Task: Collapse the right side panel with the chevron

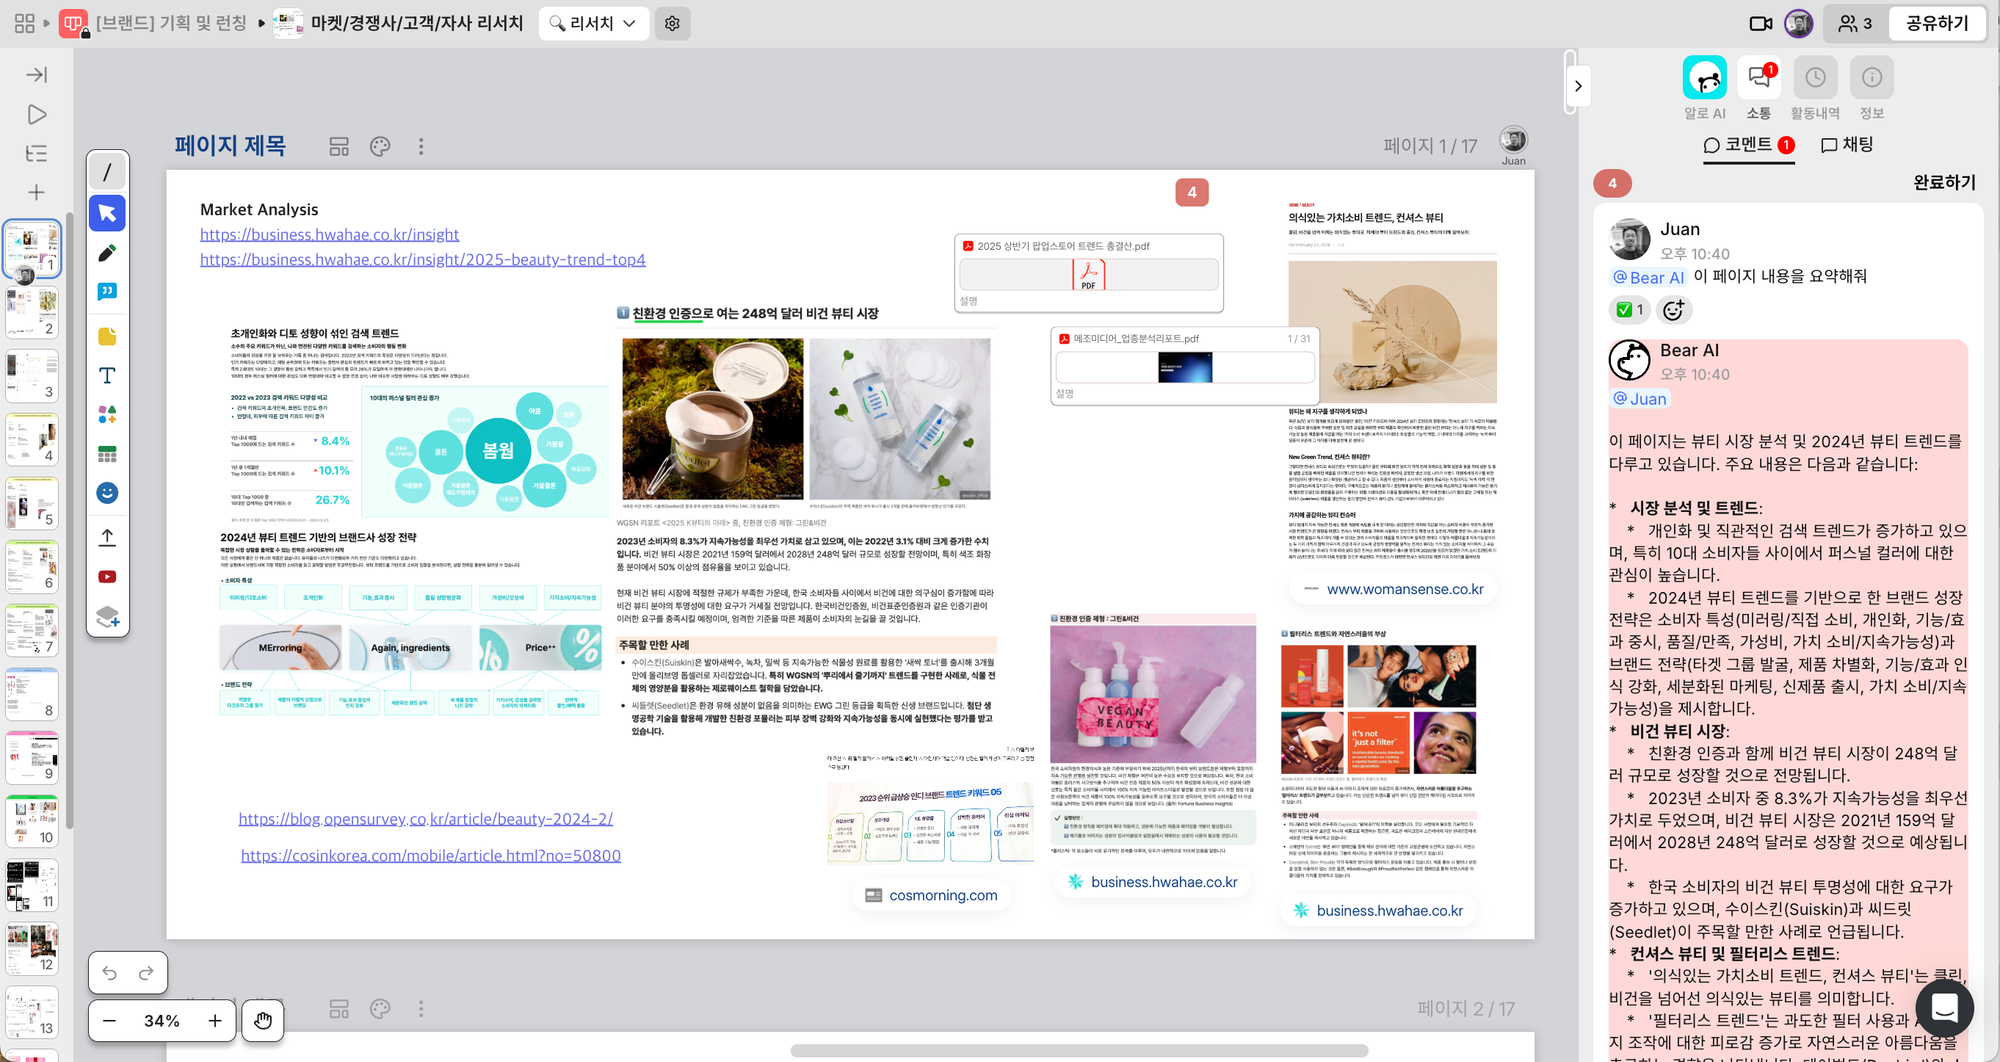Action: pos(1578,86)
